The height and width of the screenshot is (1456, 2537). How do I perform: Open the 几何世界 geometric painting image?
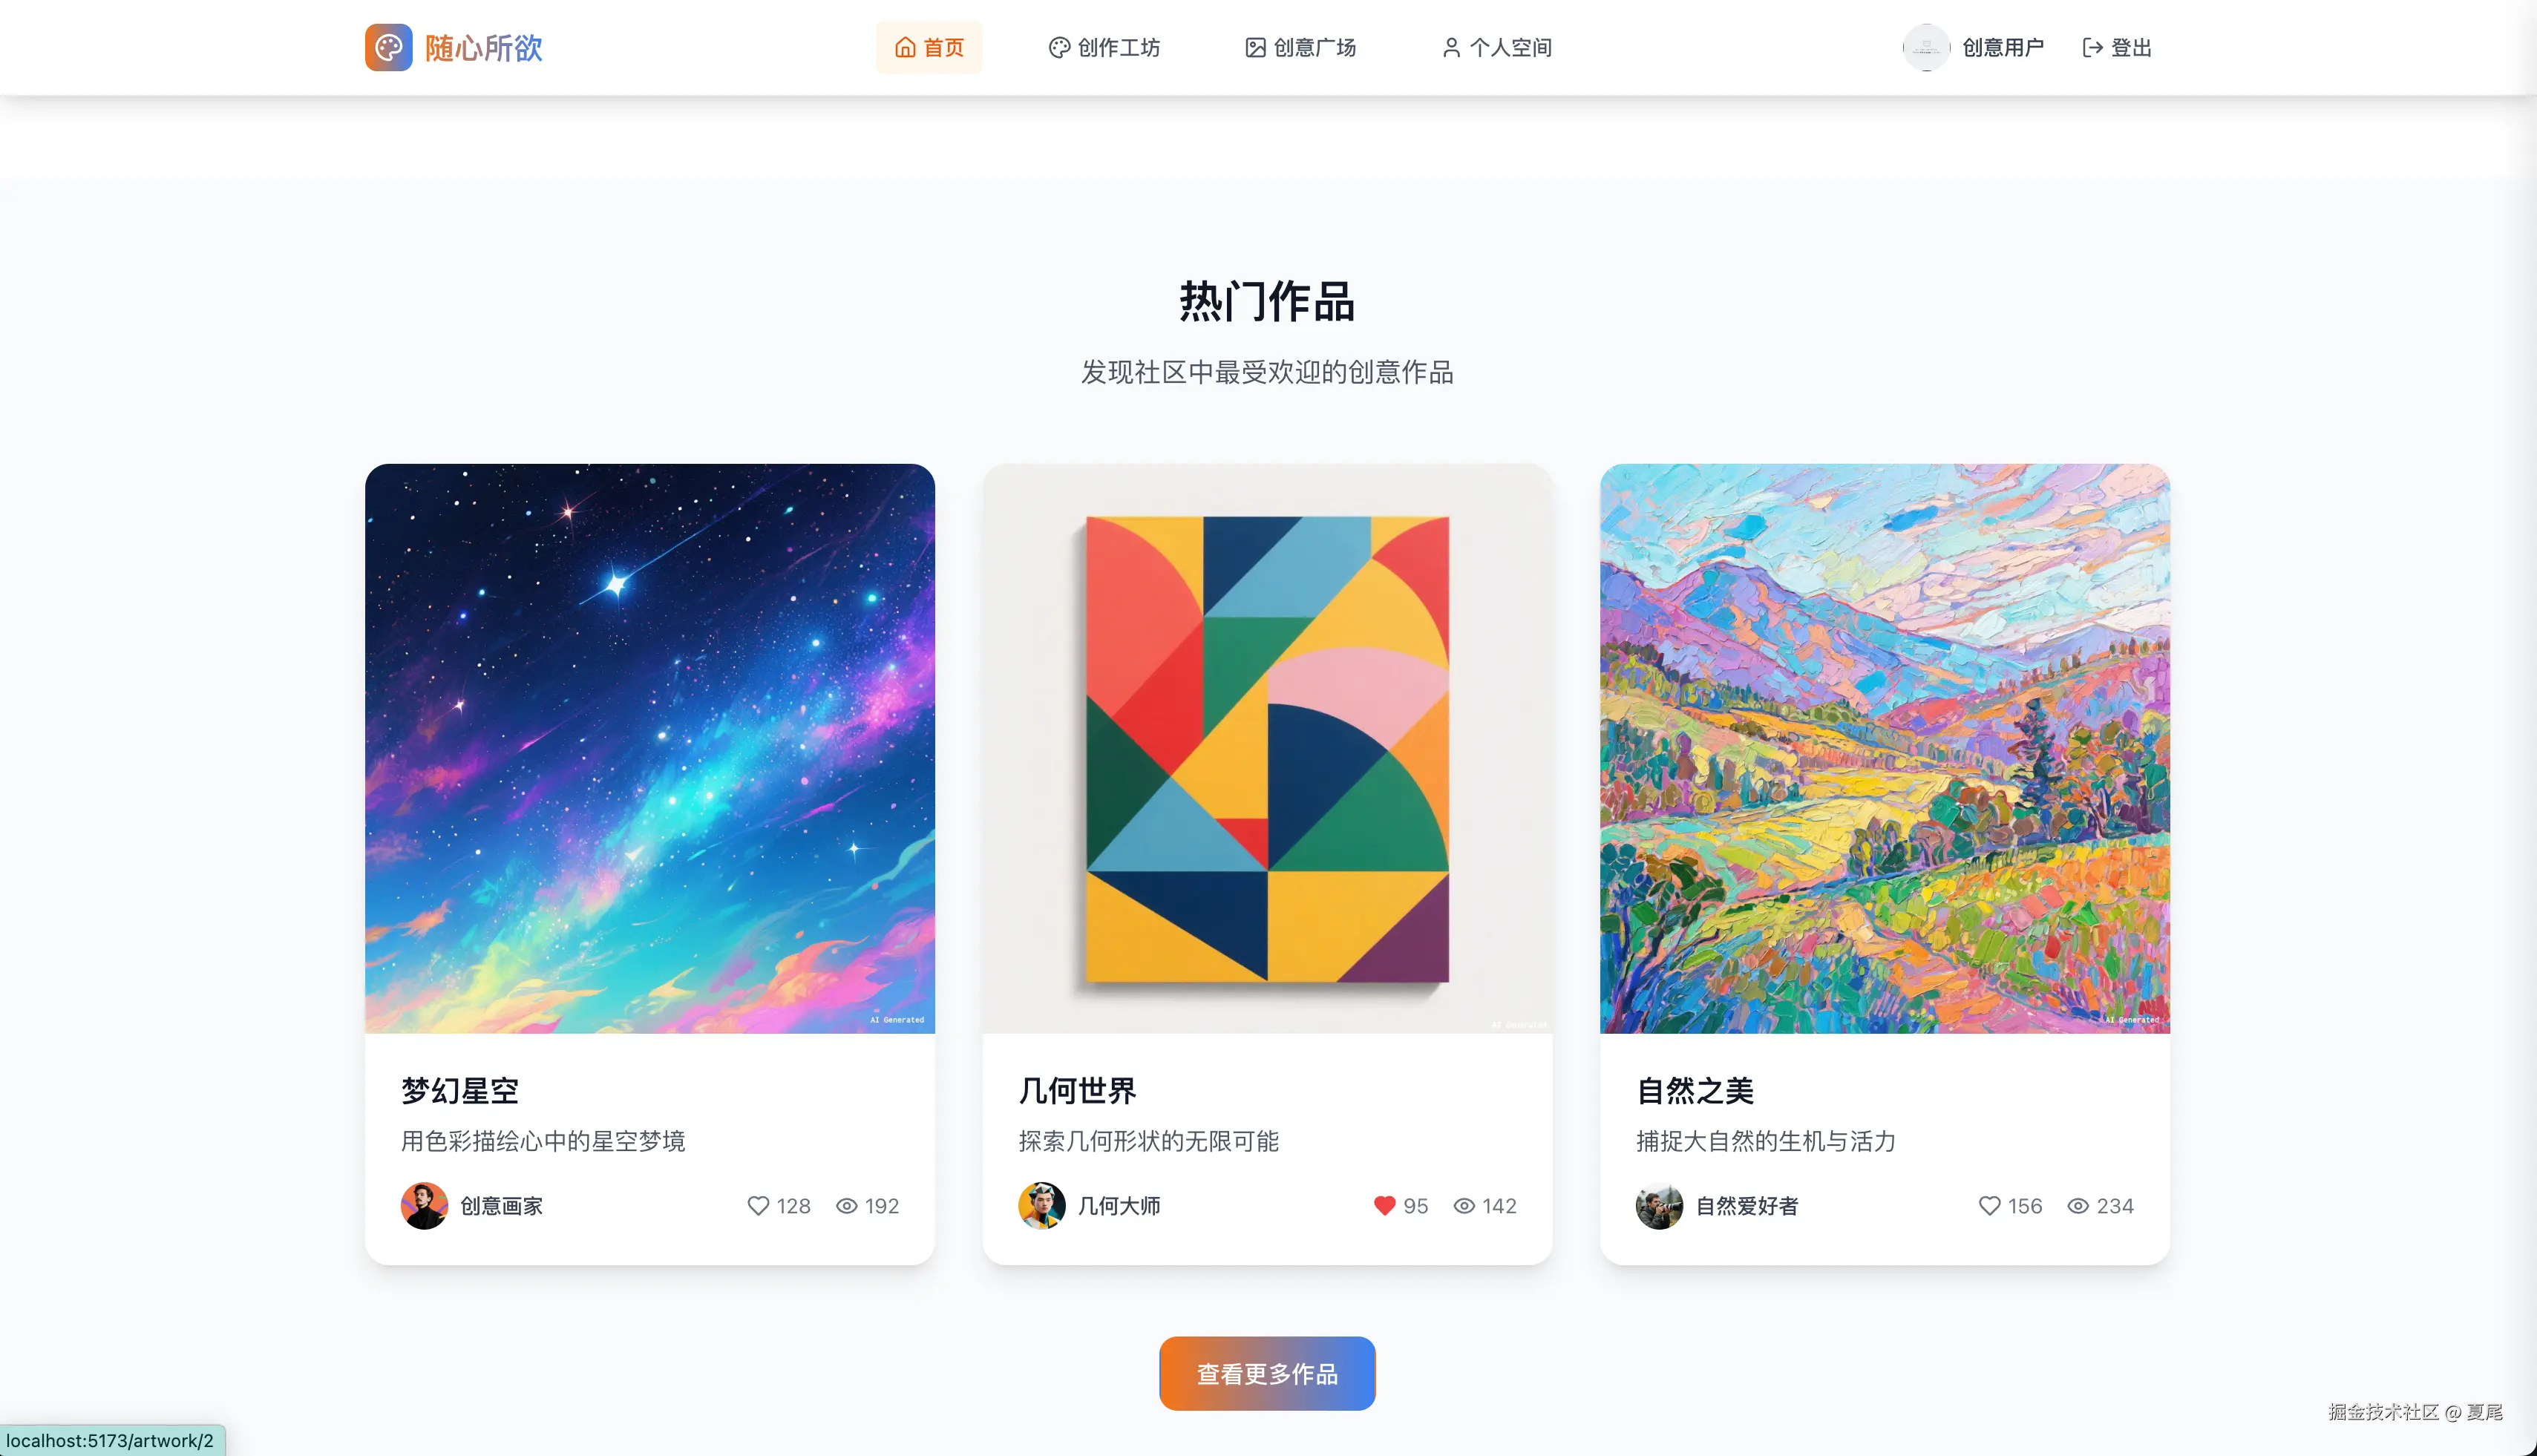point(1267,748)
